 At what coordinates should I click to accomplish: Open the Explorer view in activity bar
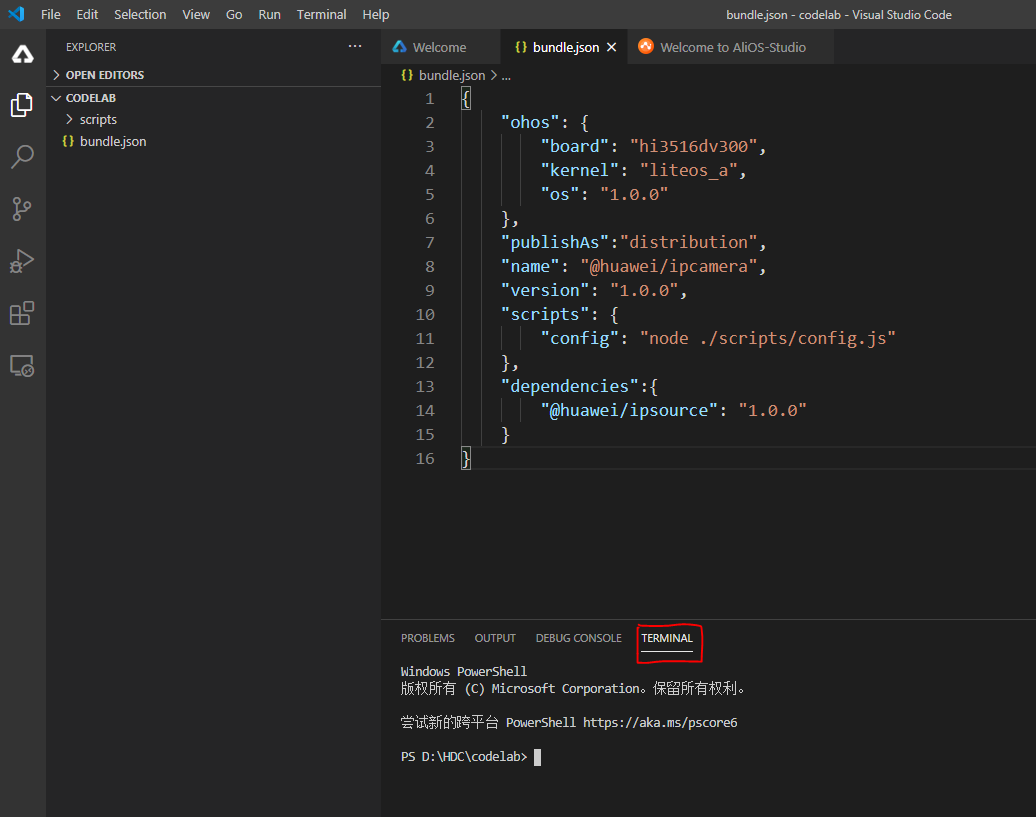pos(22,105)
